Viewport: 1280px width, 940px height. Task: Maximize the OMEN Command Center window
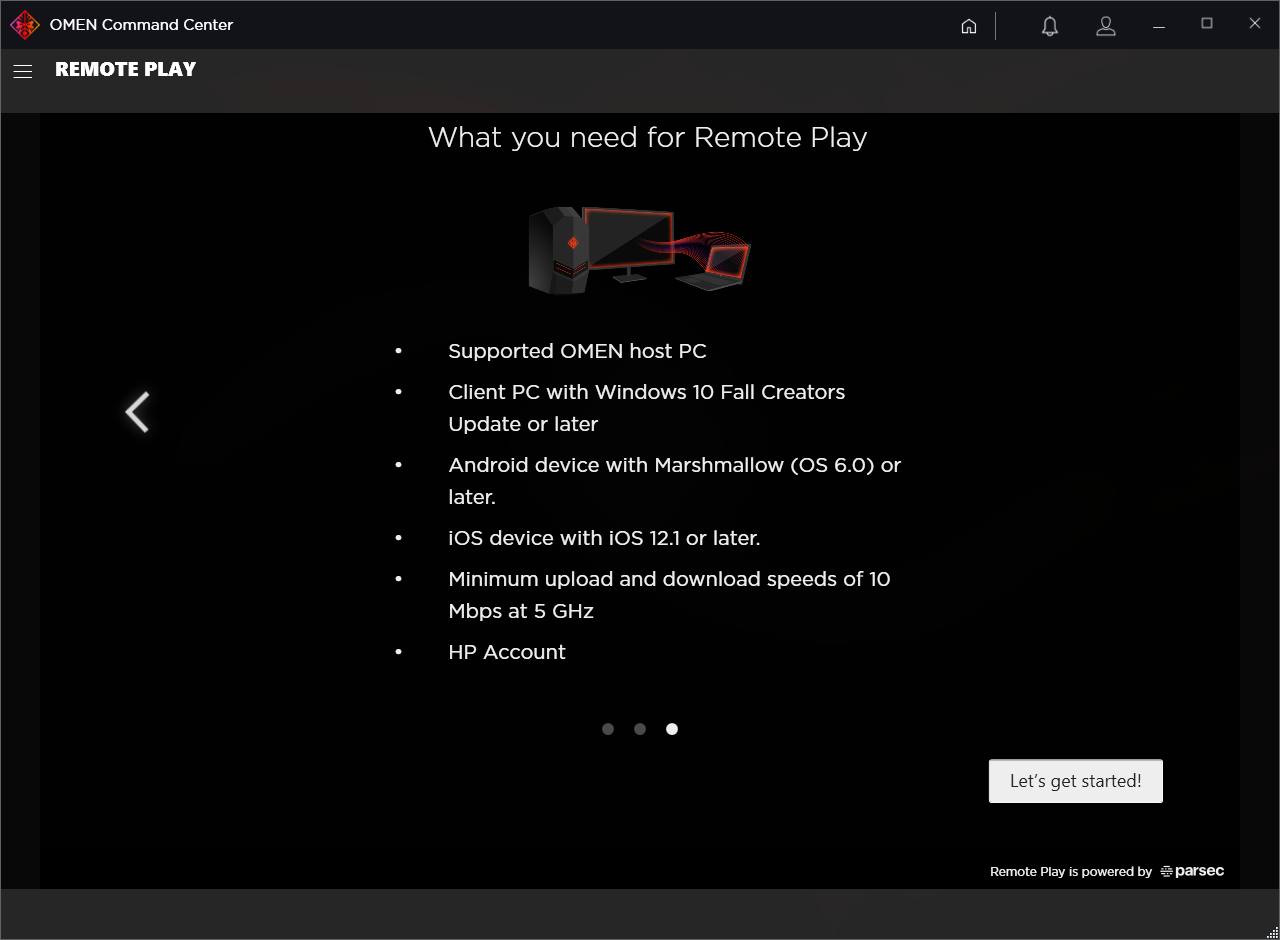(x=1207, y=24)
